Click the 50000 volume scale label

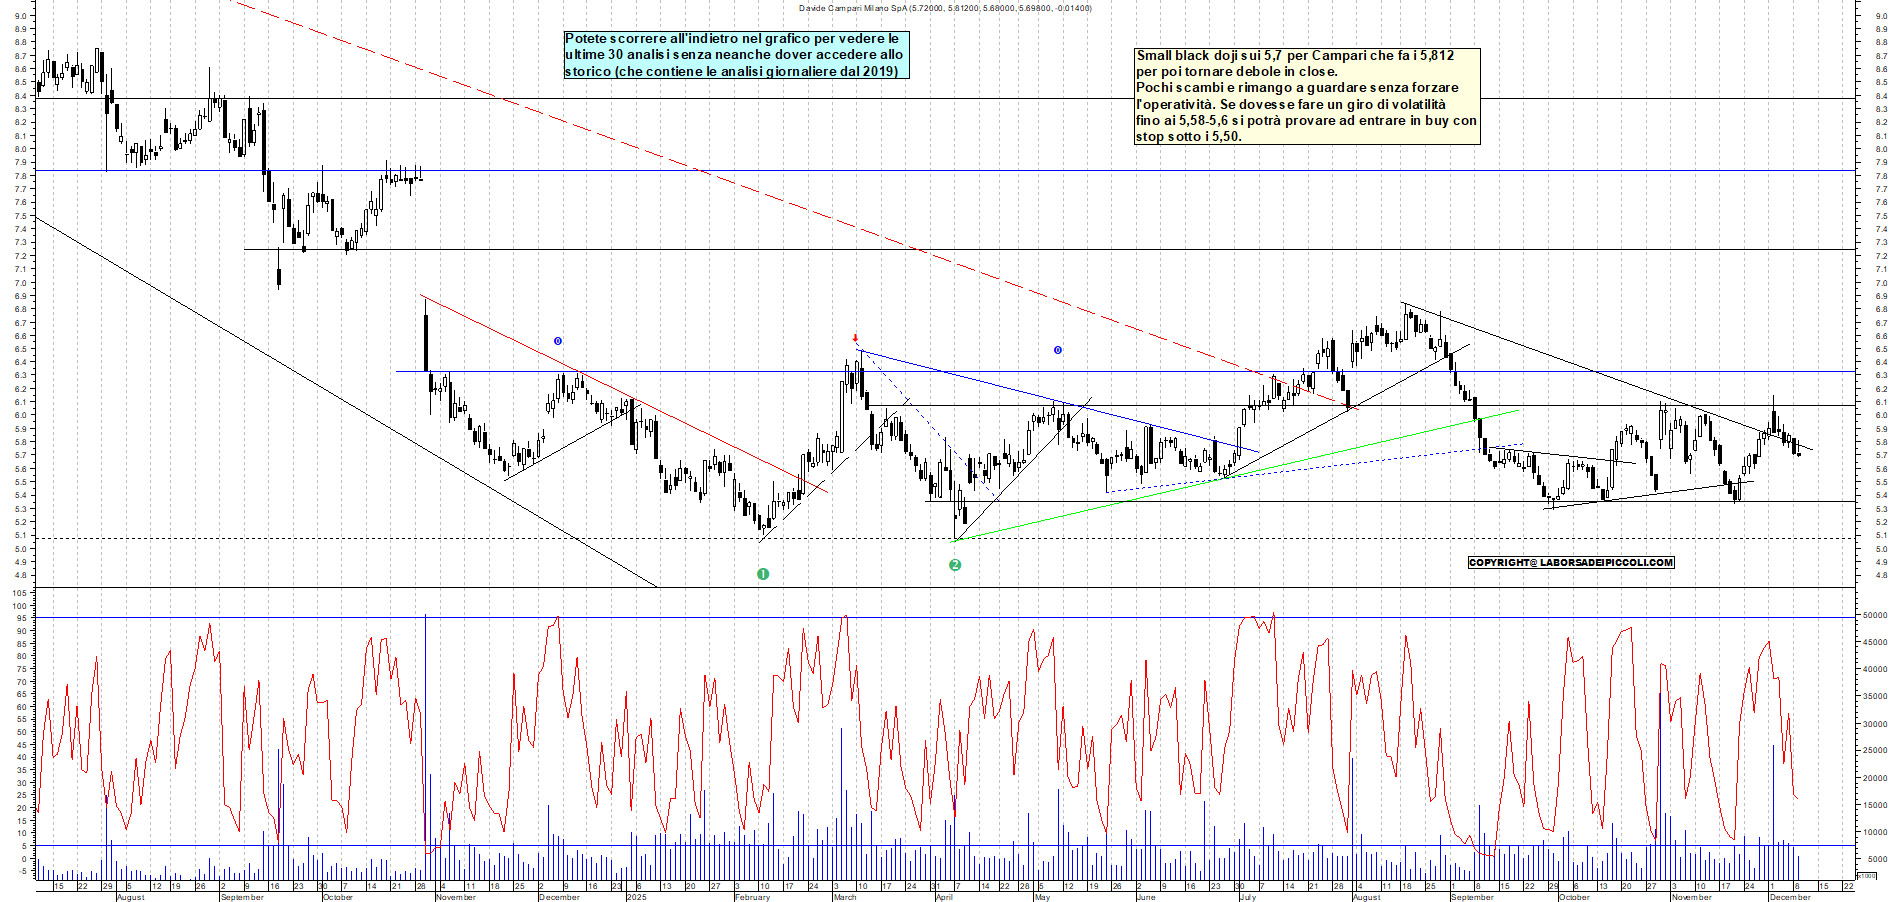1873,616
